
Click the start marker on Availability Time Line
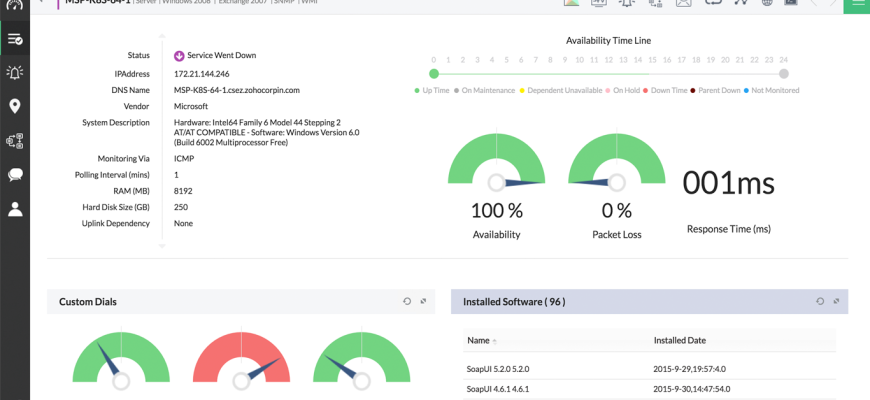click(x=434, y=74)
